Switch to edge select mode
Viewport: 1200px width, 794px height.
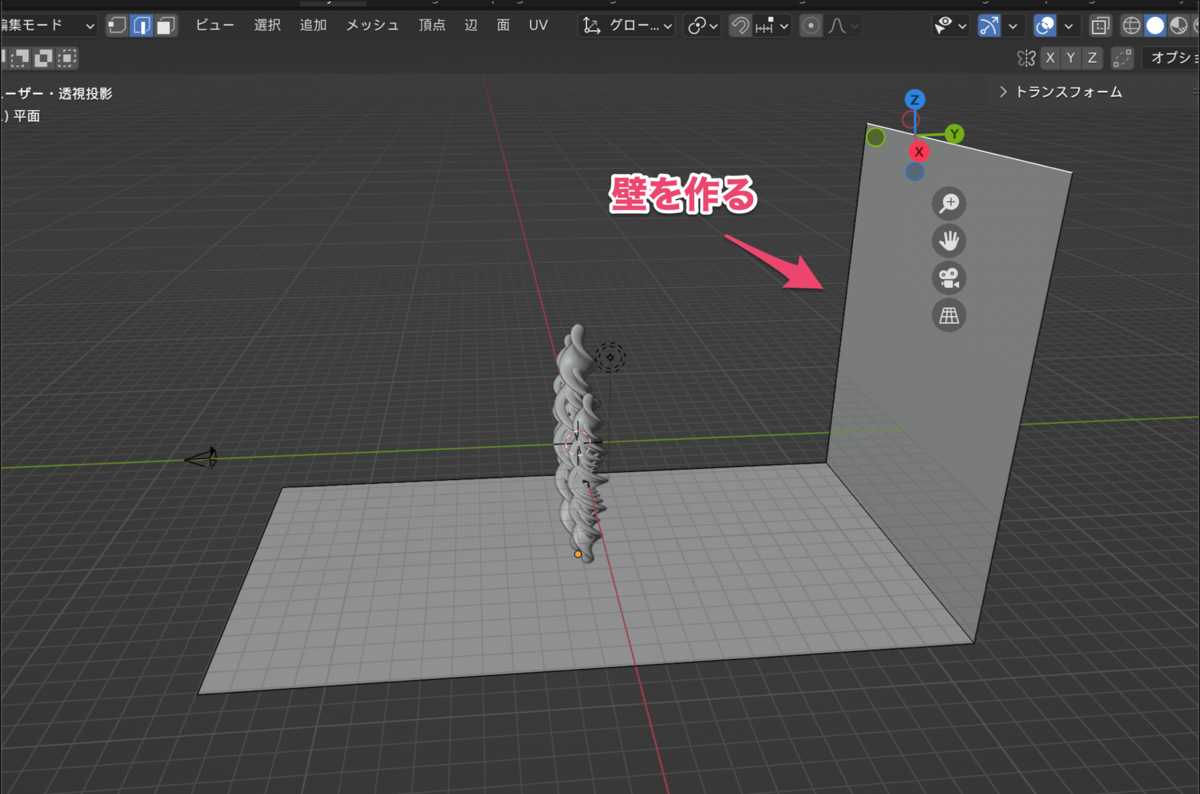(141, 25)
